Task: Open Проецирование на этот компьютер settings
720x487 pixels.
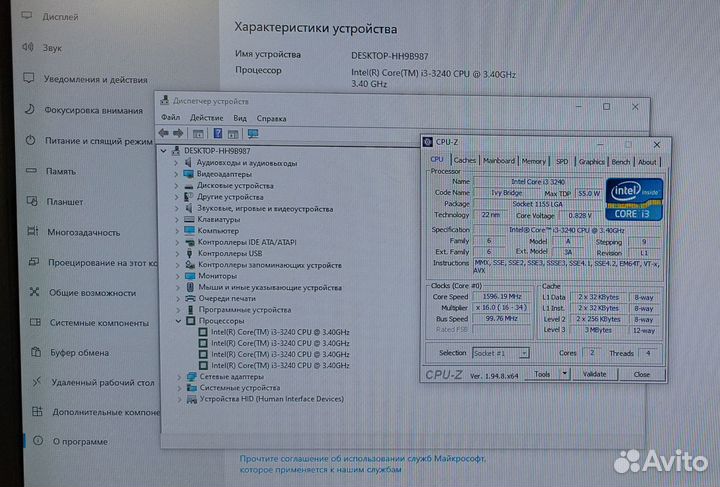Action: (x=102, y=263)
